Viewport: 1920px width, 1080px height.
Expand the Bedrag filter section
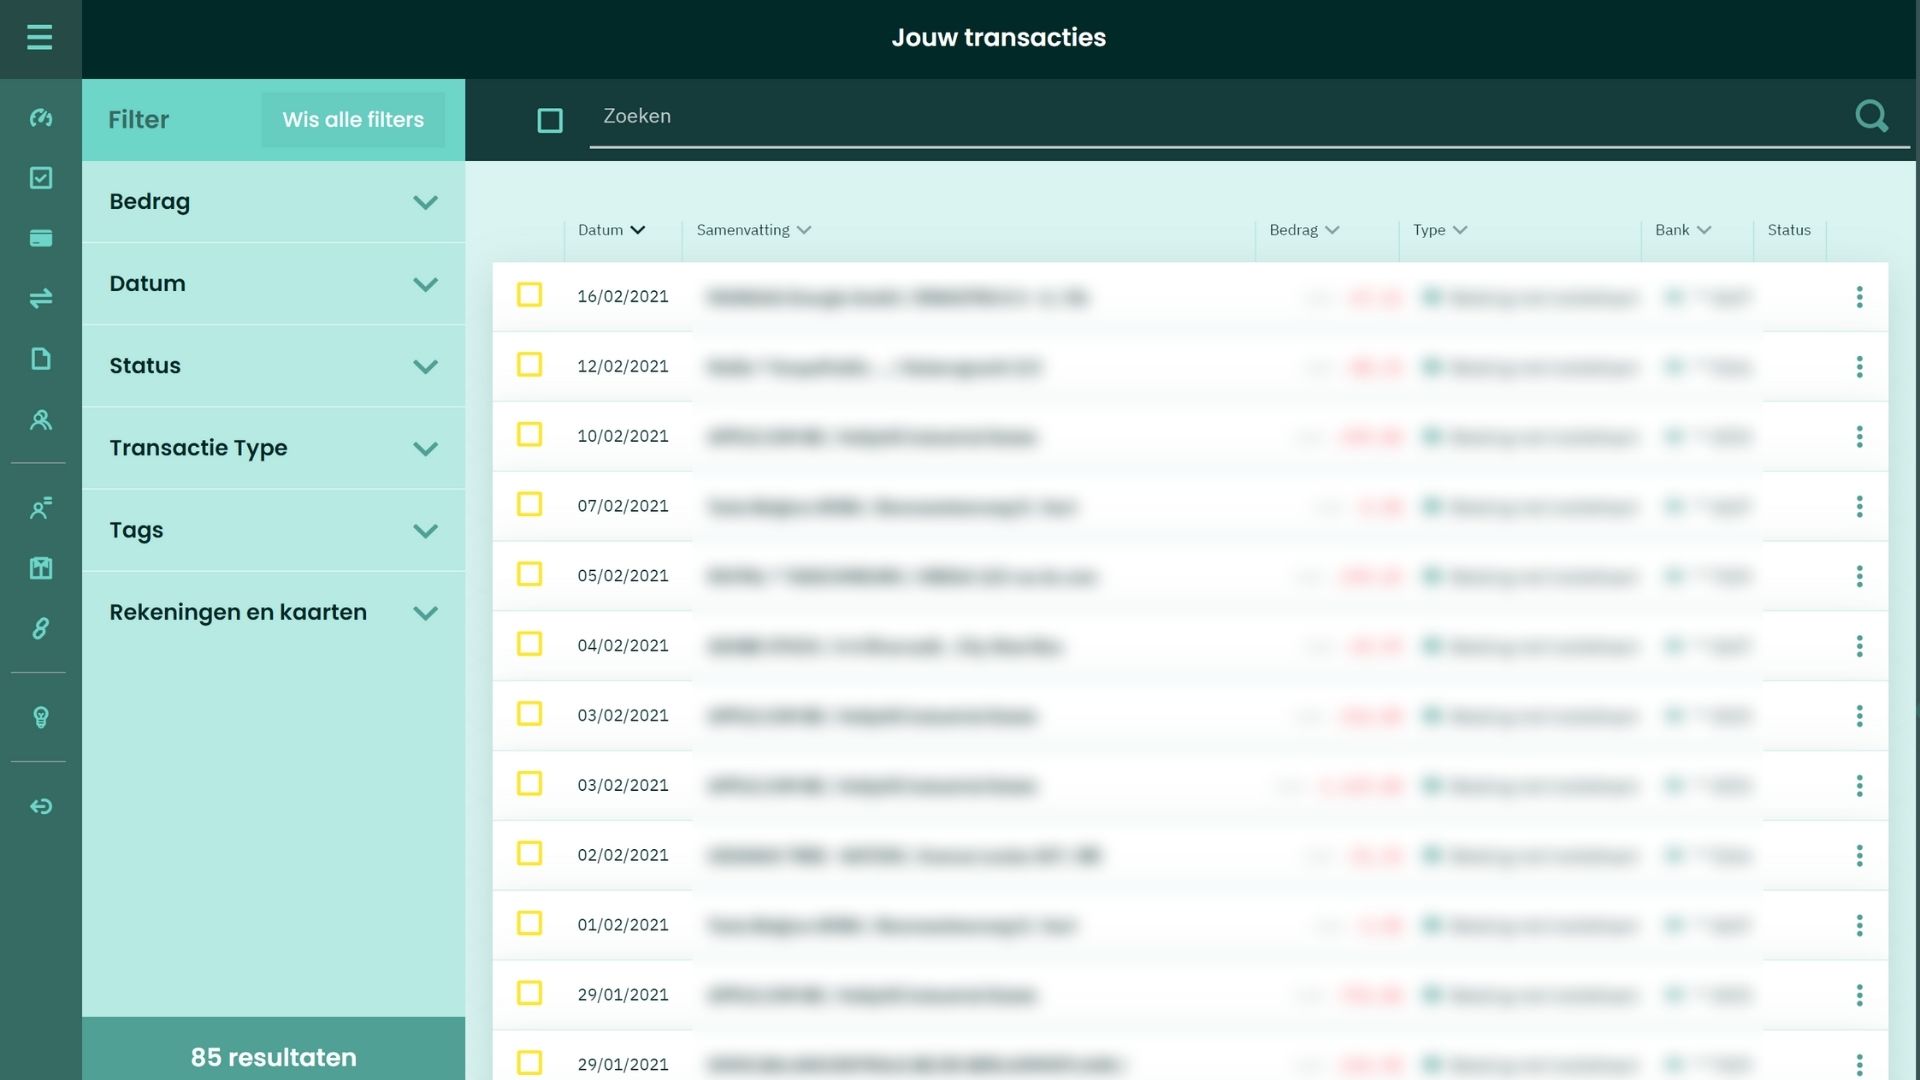tap(273, 202)
